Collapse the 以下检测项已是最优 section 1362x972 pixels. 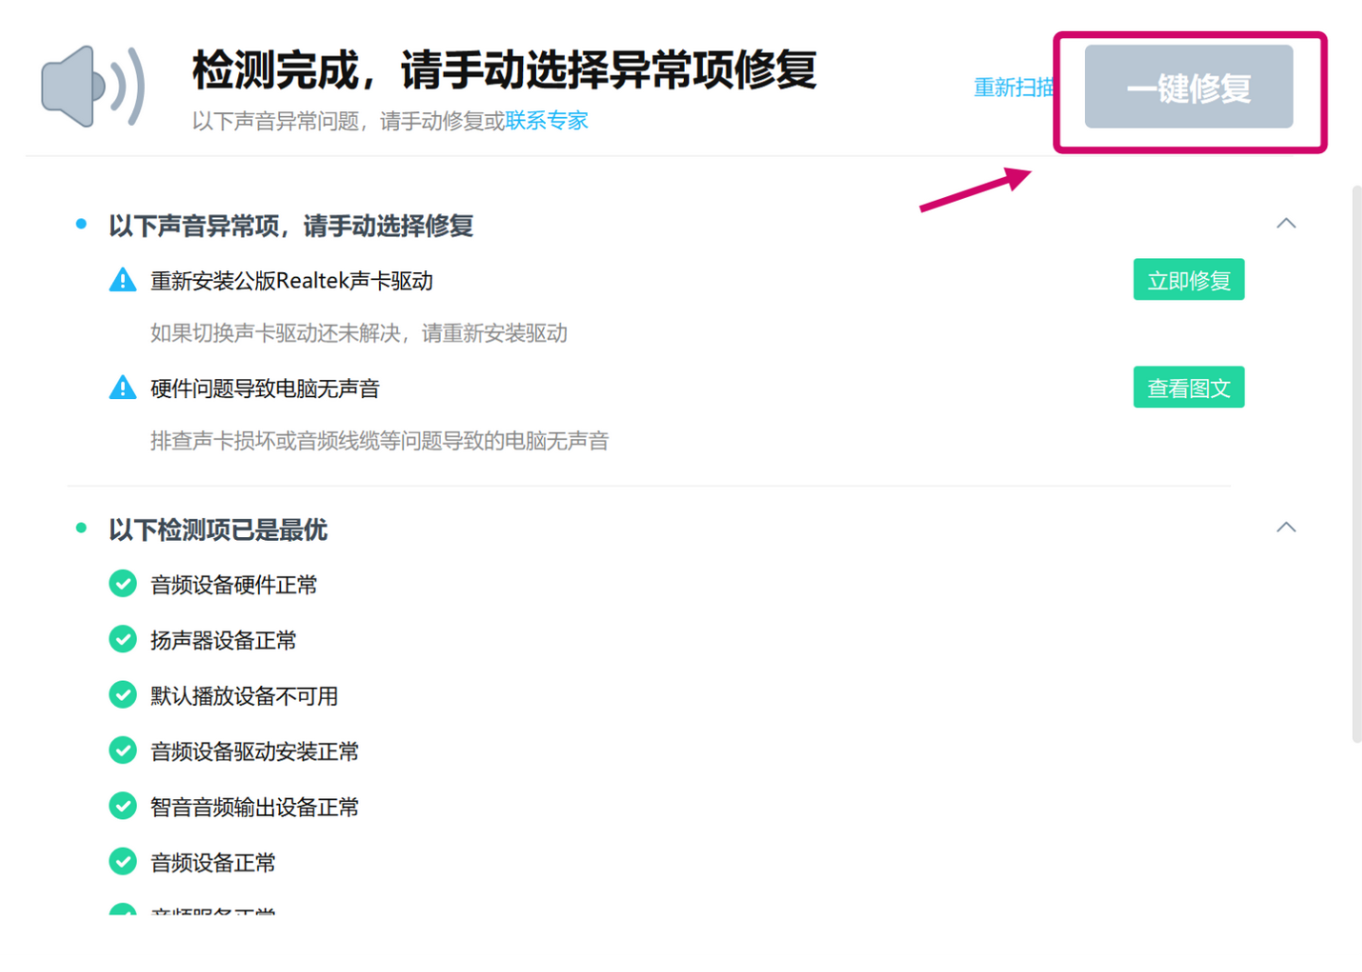1286,527
